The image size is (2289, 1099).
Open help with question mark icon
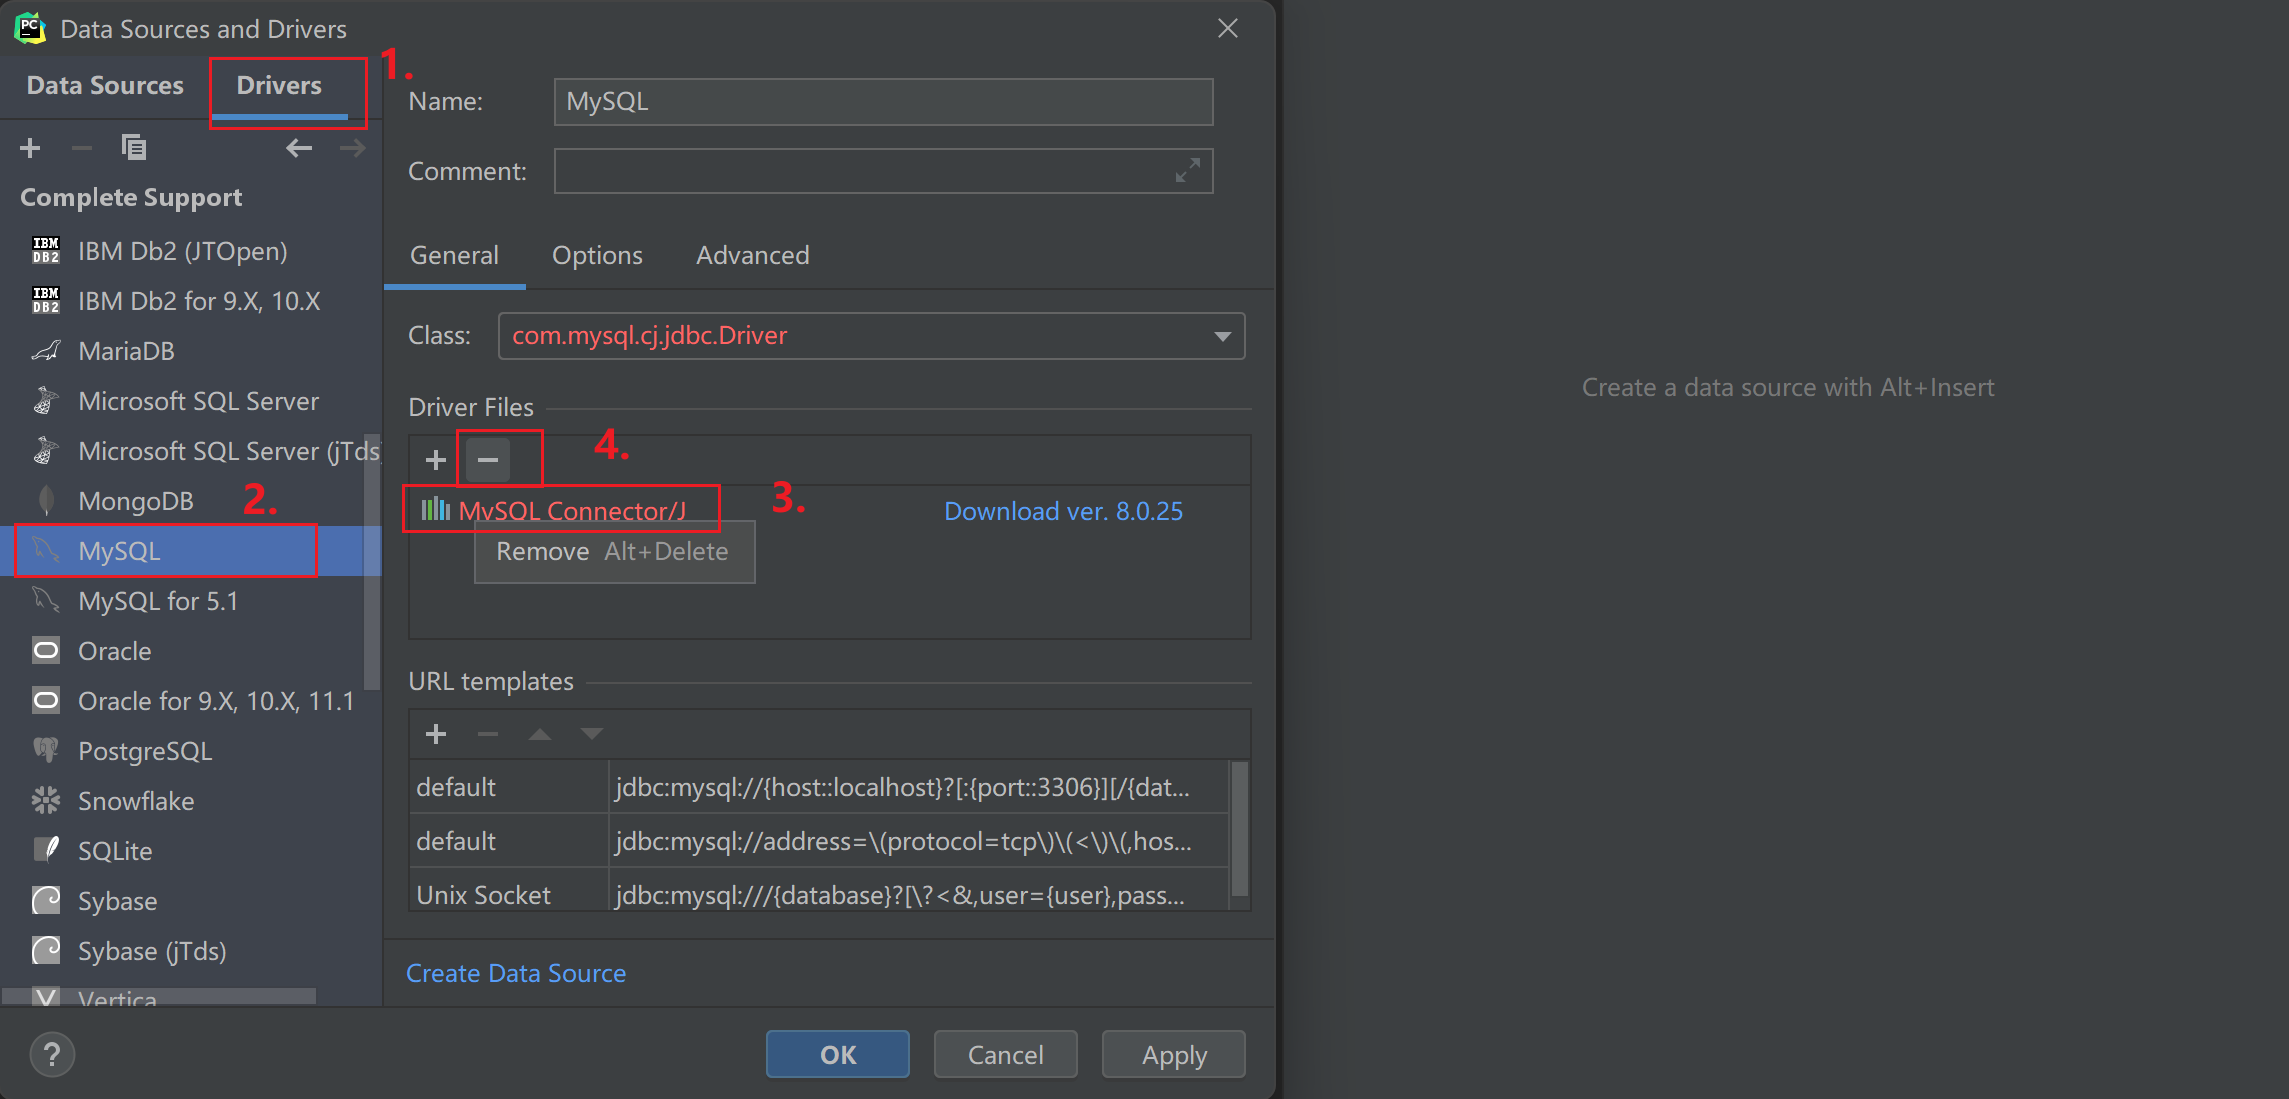(52, 1054)
